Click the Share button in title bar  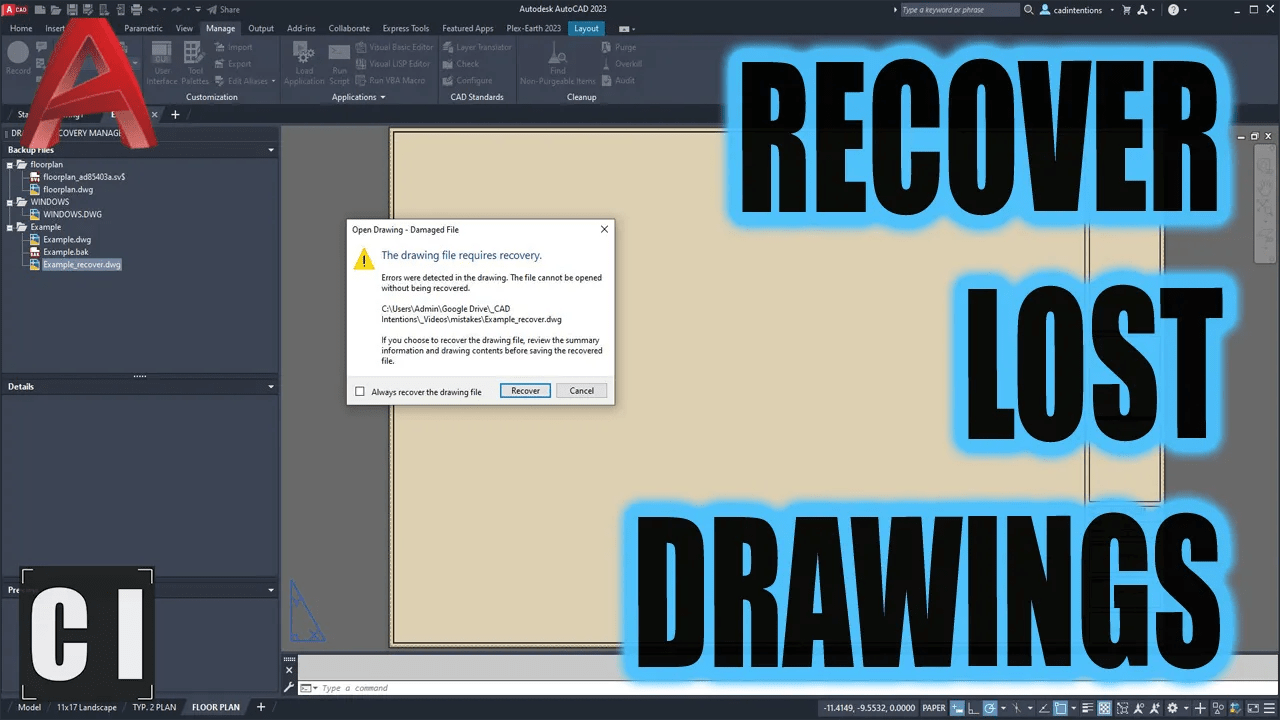(224, 9)
